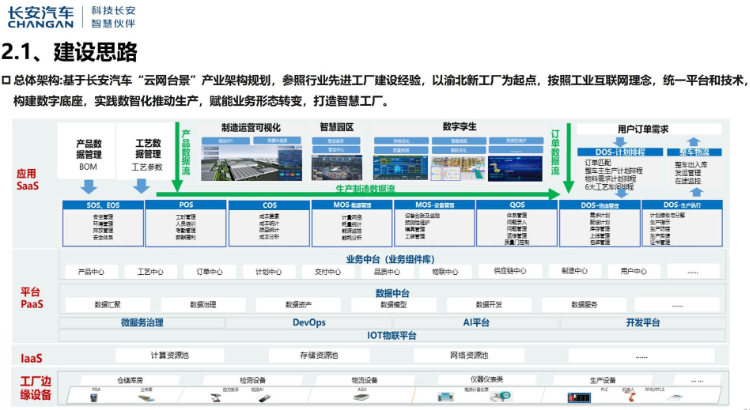
Task: Open the 智慧园区 dashboard thumbnail
Action: pyautogui.click(x=336, y=167)
